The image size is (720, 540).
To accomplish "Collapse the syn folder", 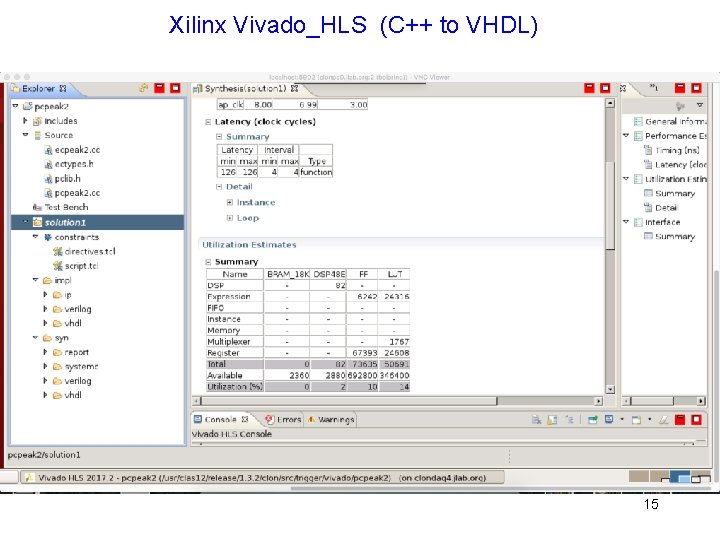I will (x=35, y=338).
